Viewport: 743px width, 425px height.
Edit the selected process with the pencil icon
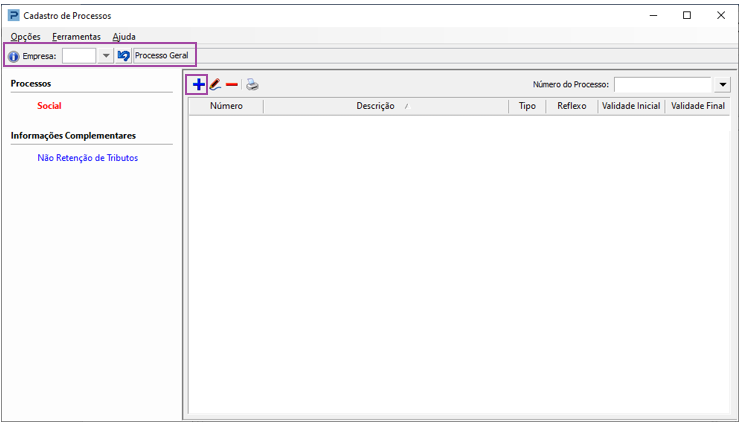215,85
